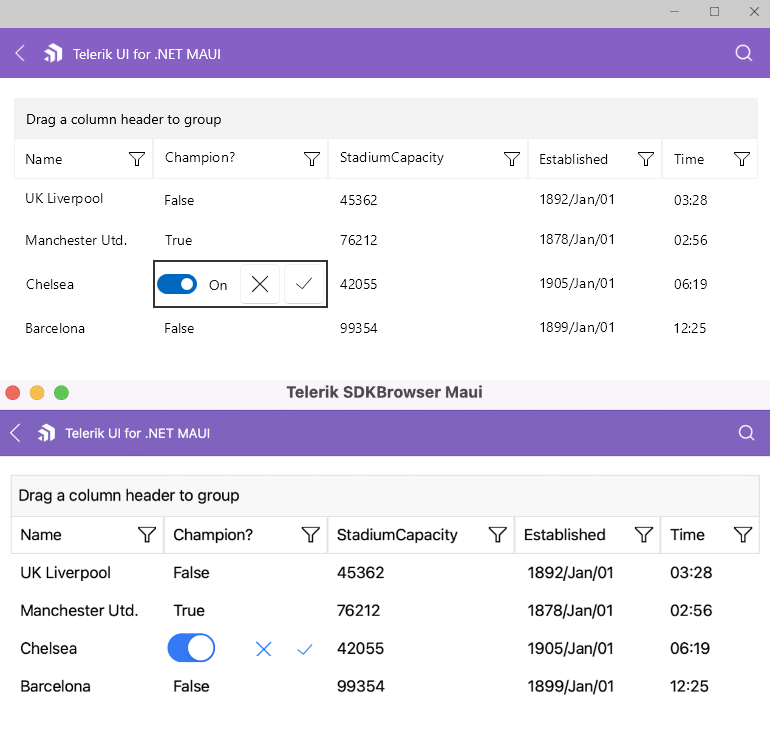Filter StadiumCapacity column in top window
The height and width of the screenshot is (740, 770).
click(x=512, y=159)
